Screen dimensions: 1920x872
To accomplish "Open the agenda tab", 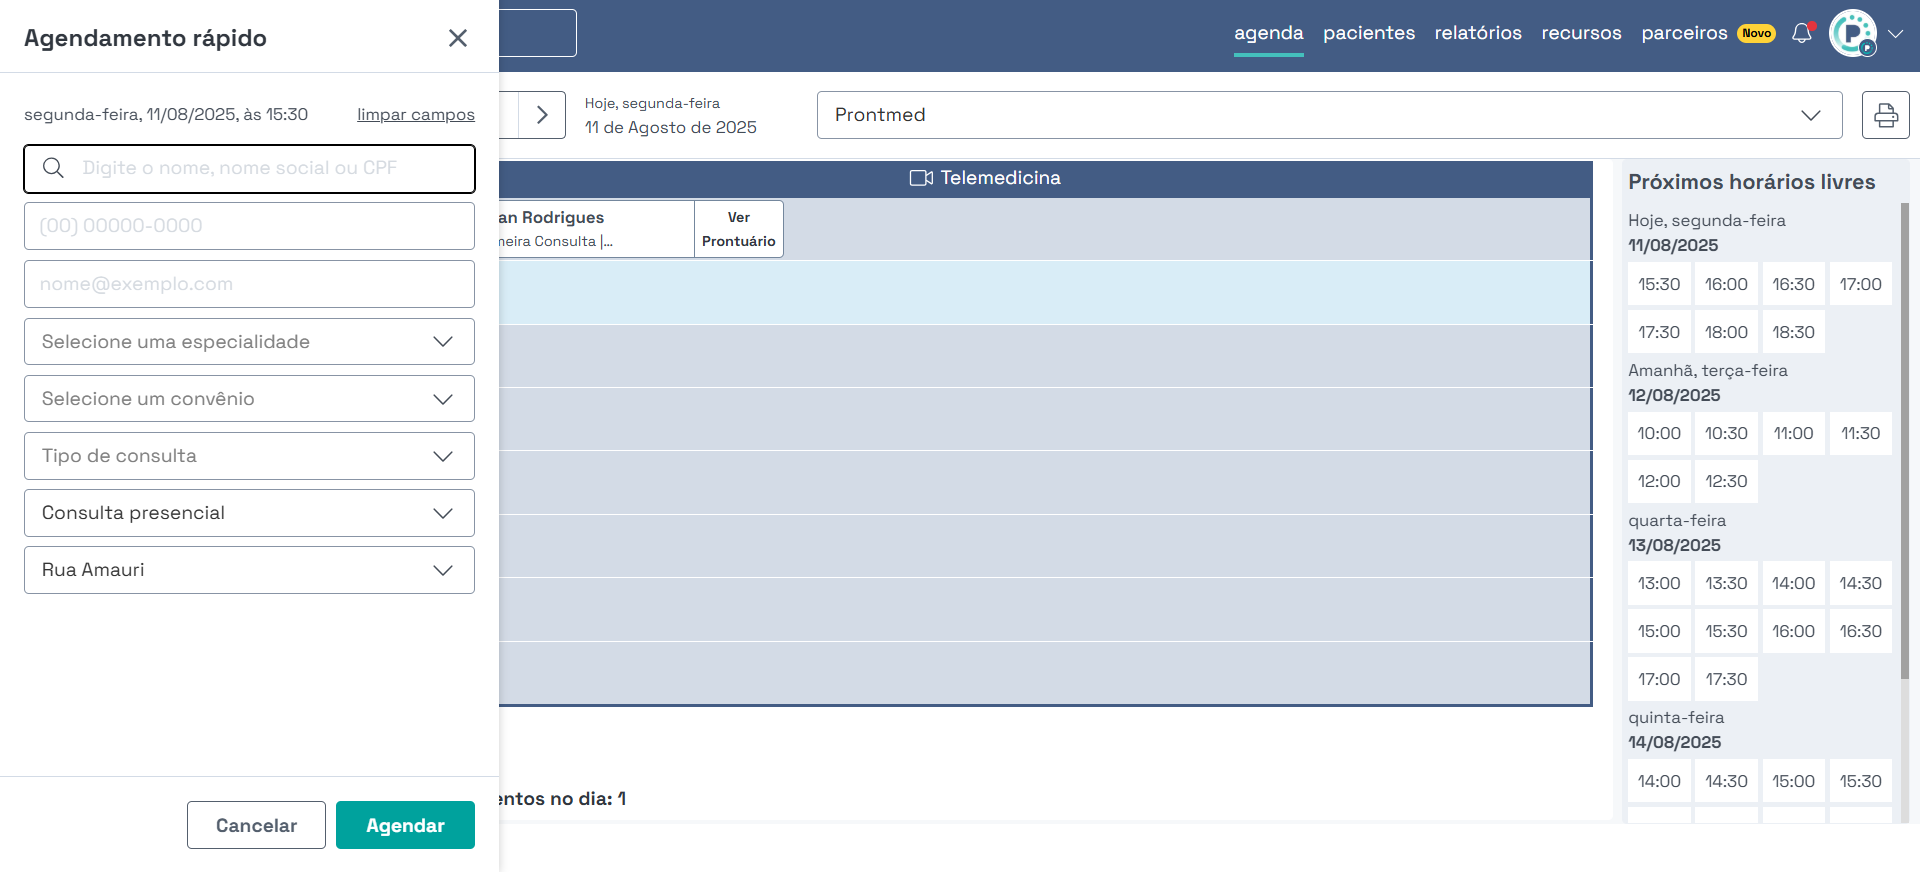I will point(1268,33).
